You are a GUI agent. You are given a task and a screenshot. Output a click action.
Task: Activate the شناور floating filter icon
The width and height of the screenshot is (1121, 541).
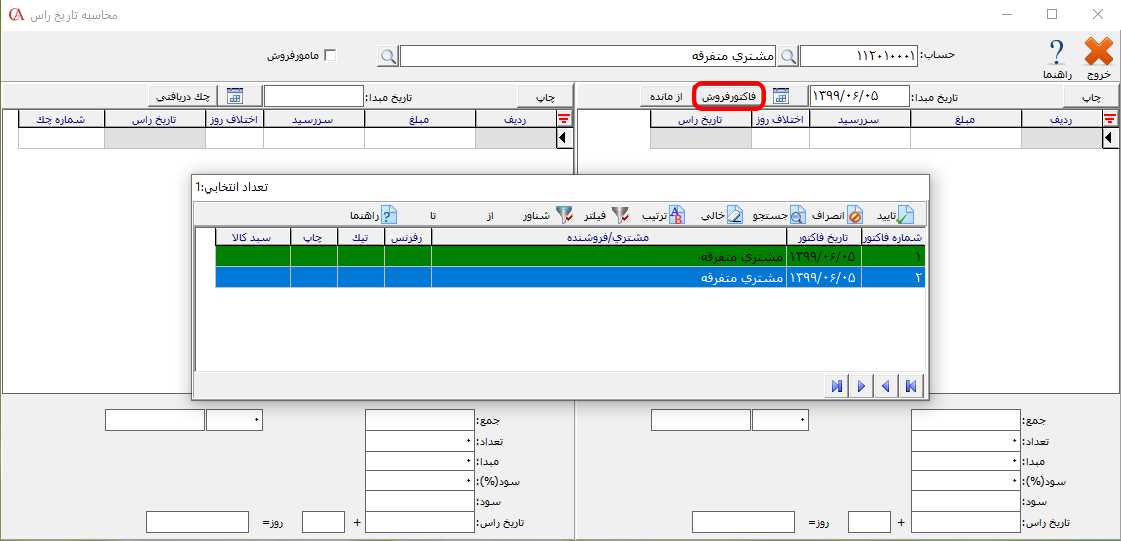564,215
